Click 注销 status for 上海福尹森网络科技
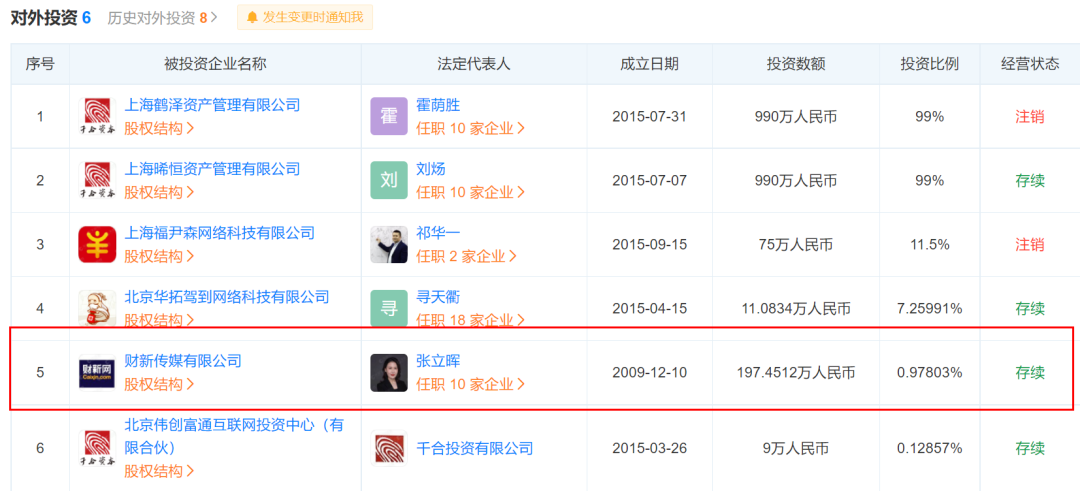 [x=1030, y=244]
